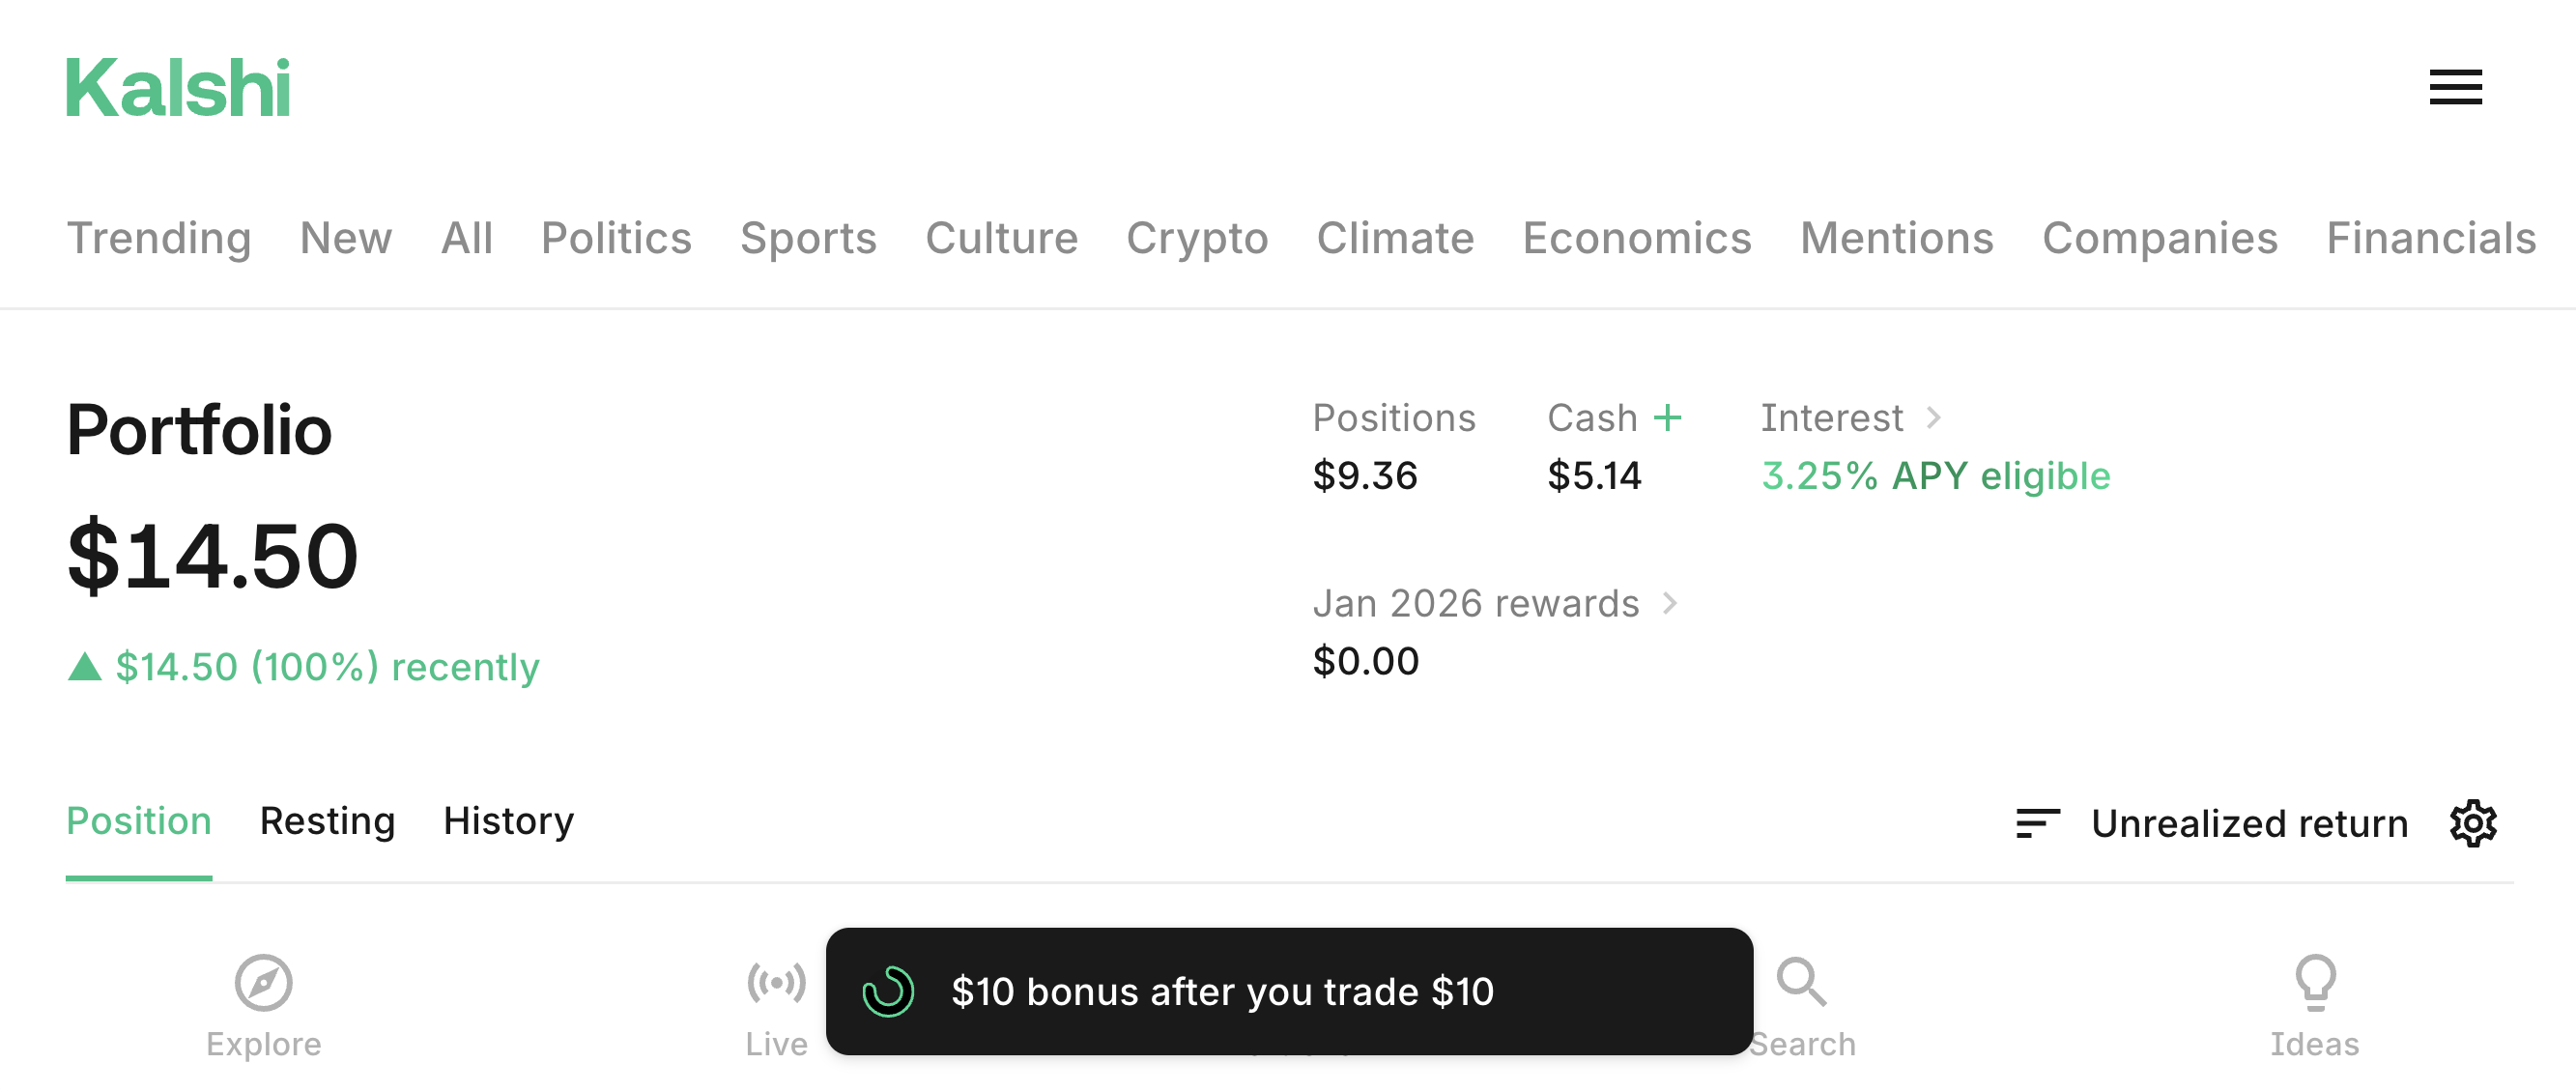Image resolution: width=2576 pixels, height=1092 pixels.
Task: Open the Ideas lightbulb icon
Action: tap(2314, 982)
